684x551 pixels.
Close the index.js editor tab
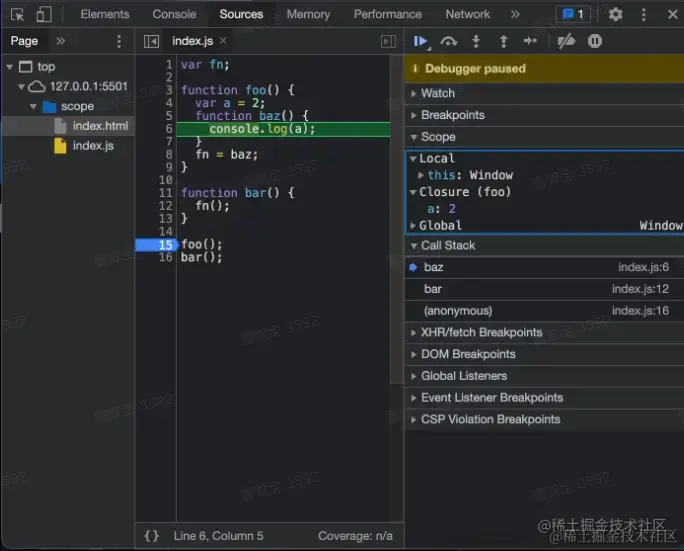[223, 41]
